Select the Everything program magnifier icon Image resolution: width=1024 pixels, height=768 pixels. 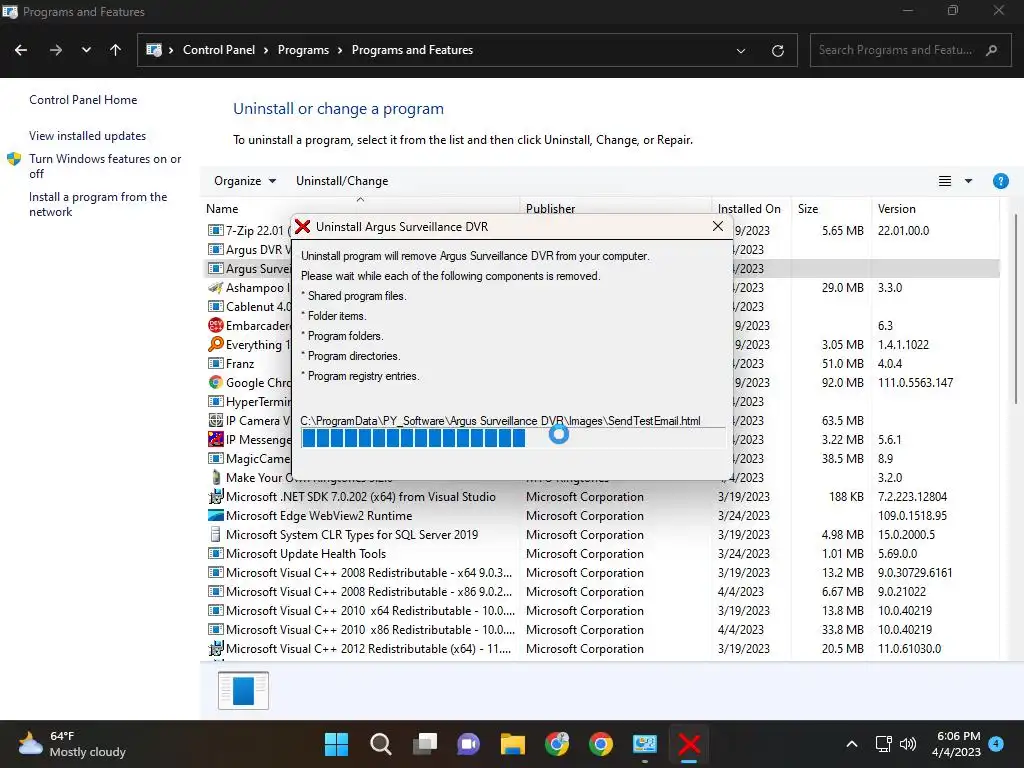click(216, 344)
